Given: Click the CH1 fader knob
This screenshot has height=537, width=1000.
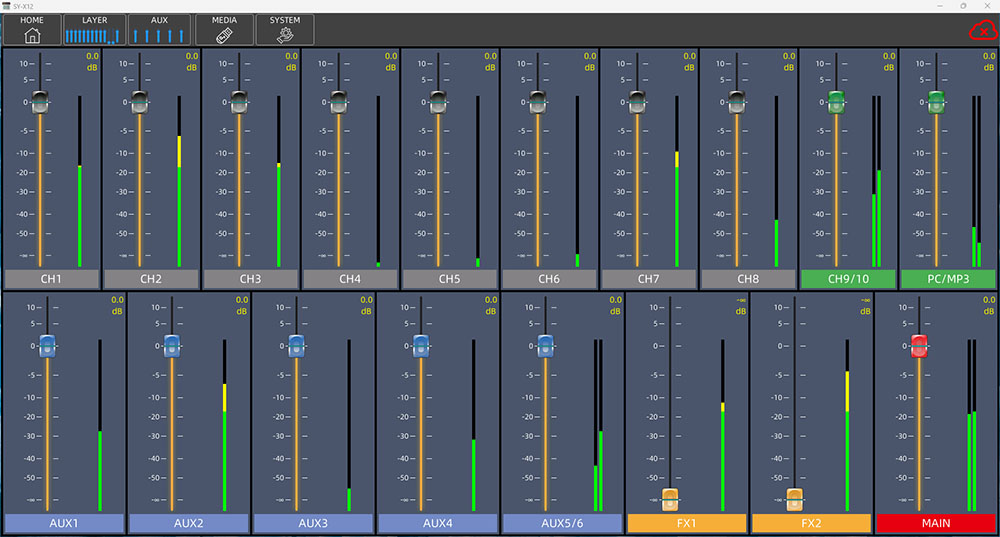Looking at the screenshot, I should click(40, 102).
